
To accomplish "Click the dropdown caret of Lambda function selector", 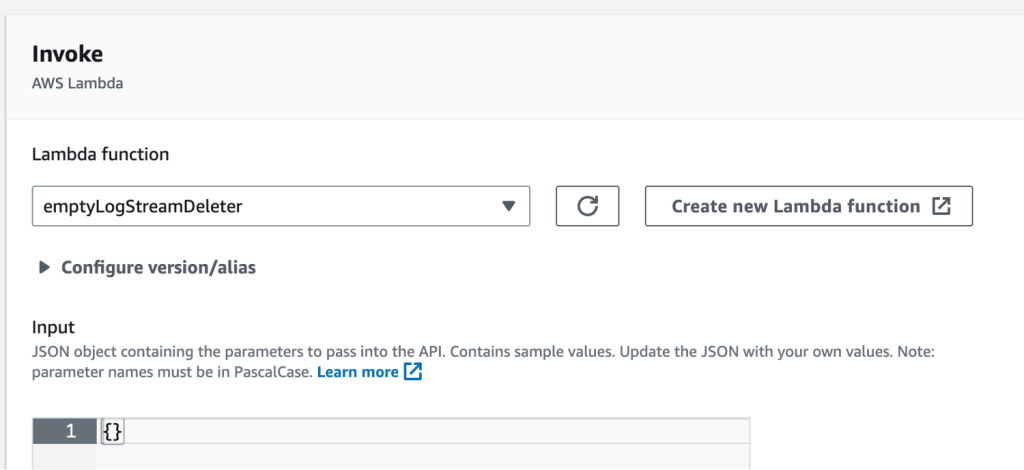I will coord(509,206).
